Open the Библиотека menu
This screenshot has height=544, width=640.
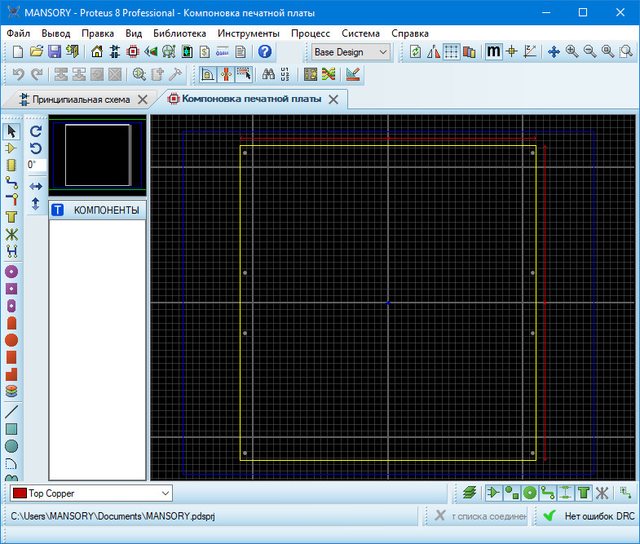click(181, 33)
